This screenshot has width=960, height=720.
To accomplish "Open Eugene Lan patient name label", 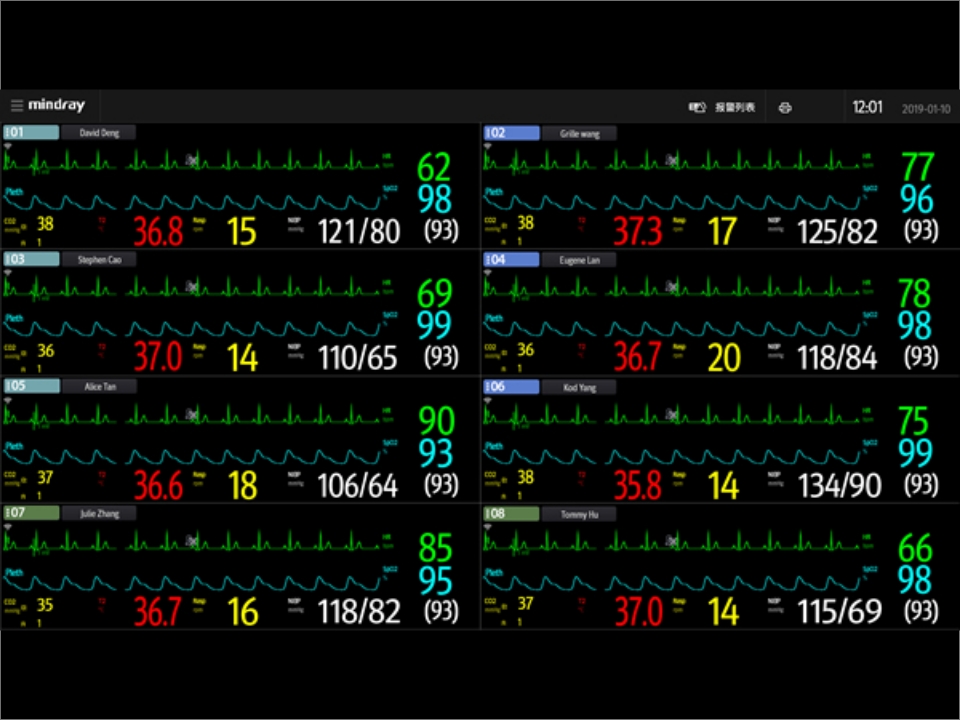I will tap(578, 260).
